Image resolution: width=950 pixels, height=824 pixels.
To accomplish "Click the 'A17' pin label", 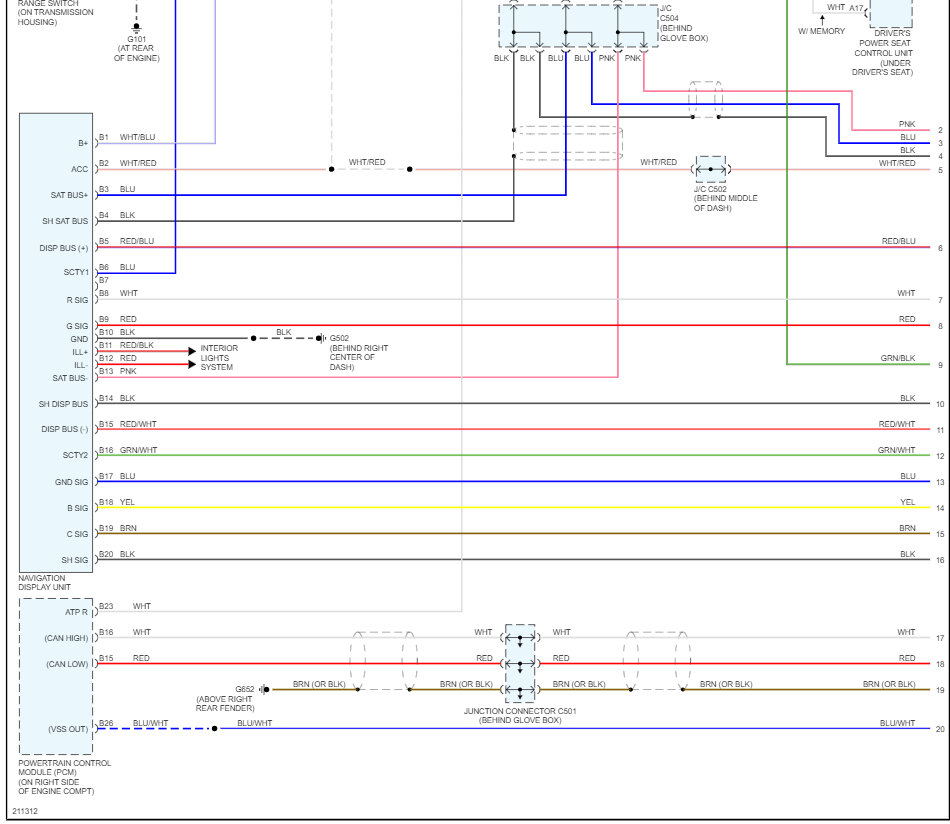I will (856, 8).
